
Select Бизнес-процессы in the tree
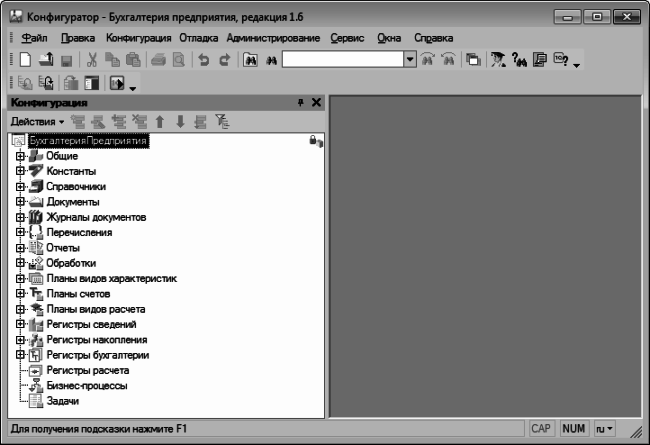(x=87, y=386)
